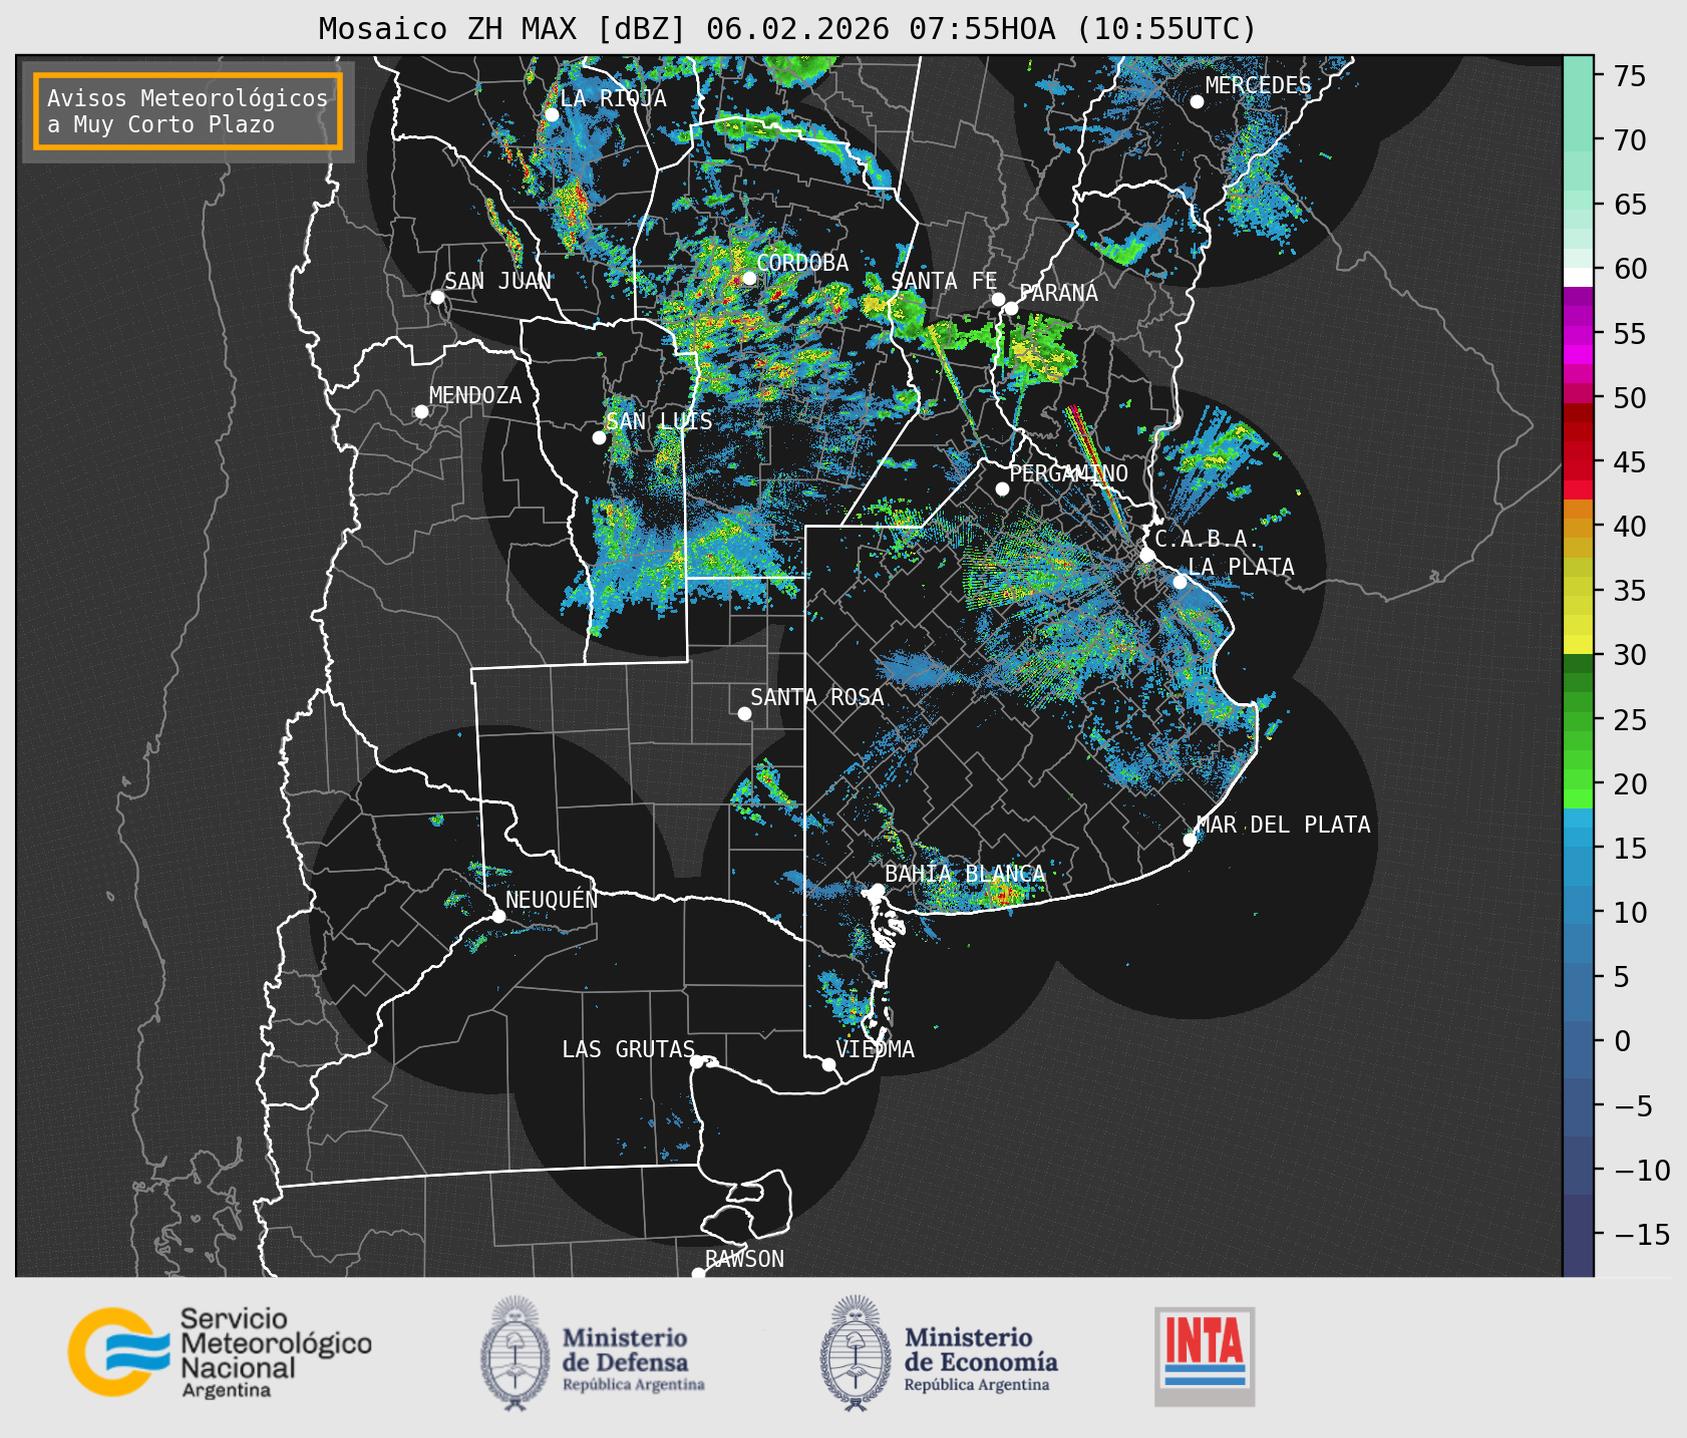The image size is (1687, 1438).
Task: Click the Servicio Meteorológico Nacional logo
Action: coord(220,1352)
